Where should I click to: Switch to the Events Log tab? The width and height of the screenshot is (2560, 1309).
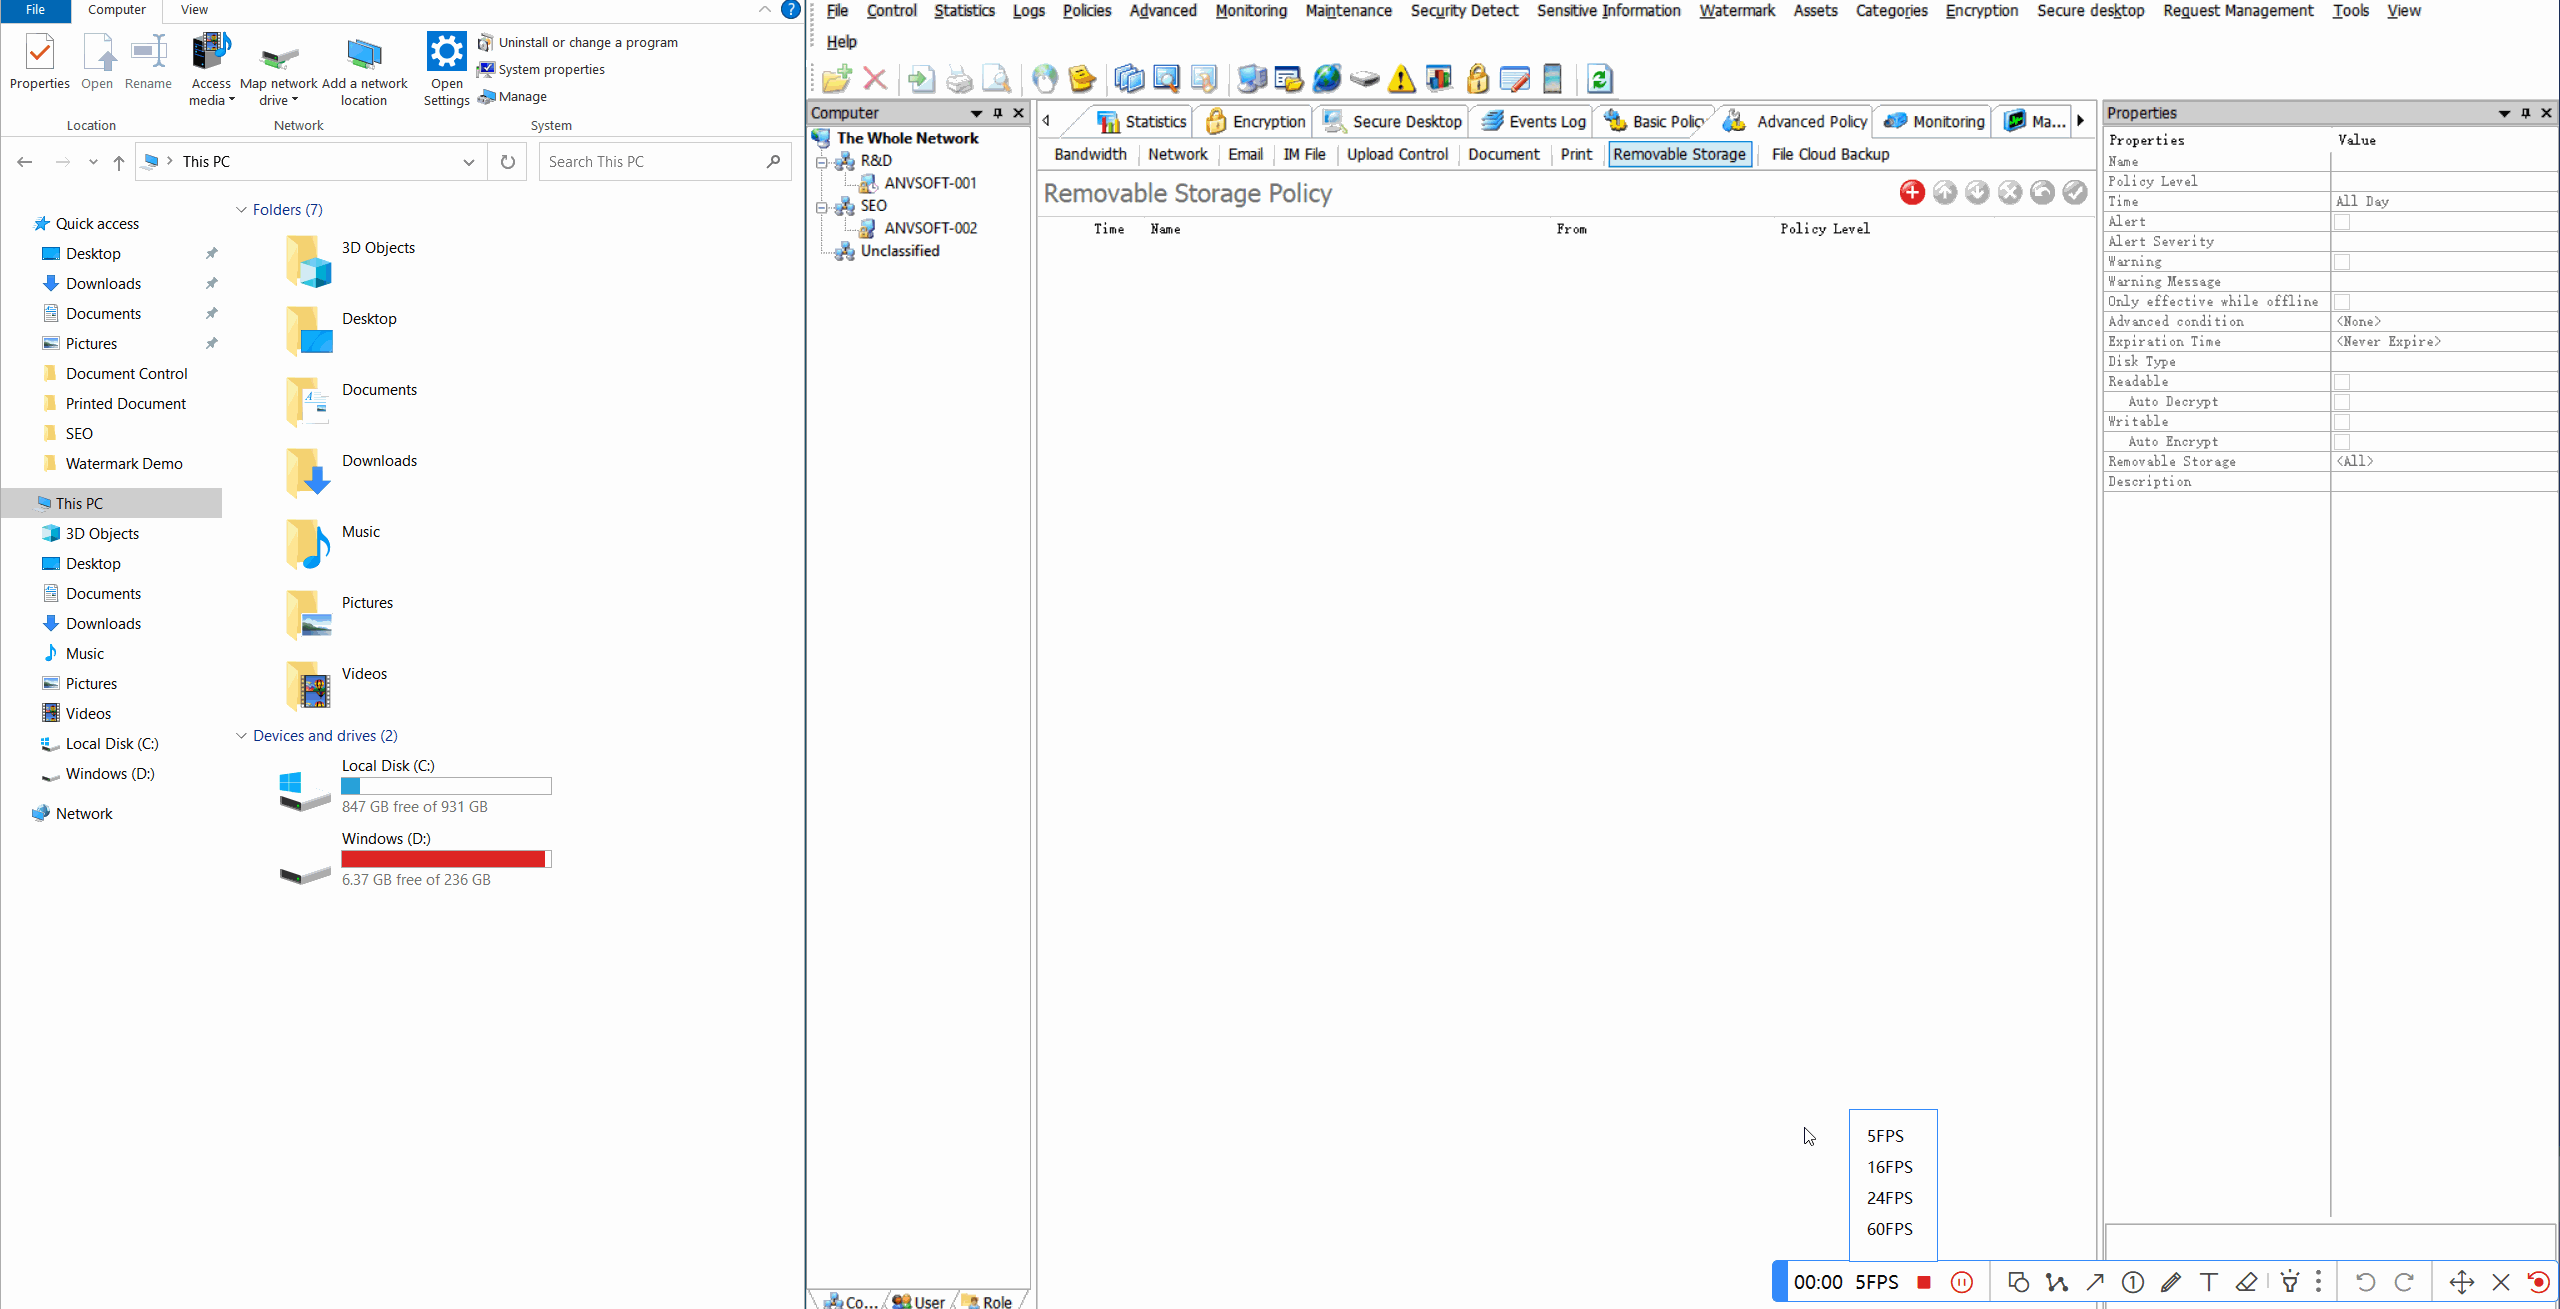tap(1534, 122)
